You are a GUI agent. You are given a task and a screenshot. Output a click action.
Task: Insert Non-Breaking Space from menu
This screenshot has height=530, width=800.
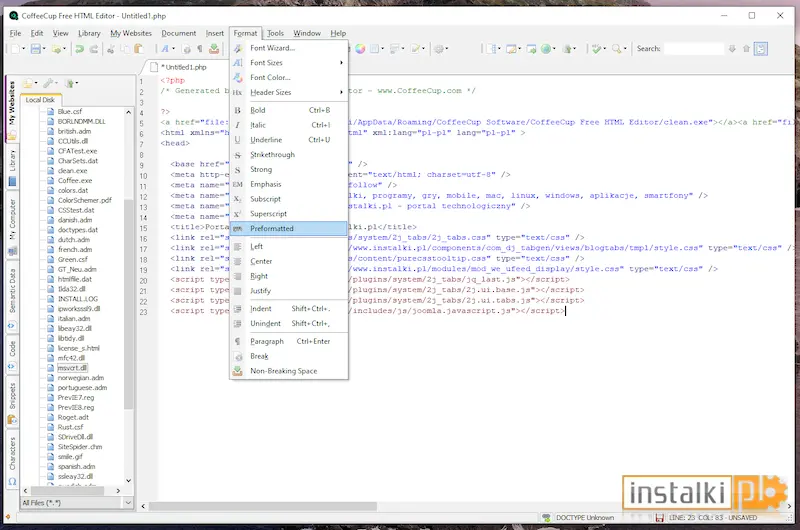pos(289,371)
